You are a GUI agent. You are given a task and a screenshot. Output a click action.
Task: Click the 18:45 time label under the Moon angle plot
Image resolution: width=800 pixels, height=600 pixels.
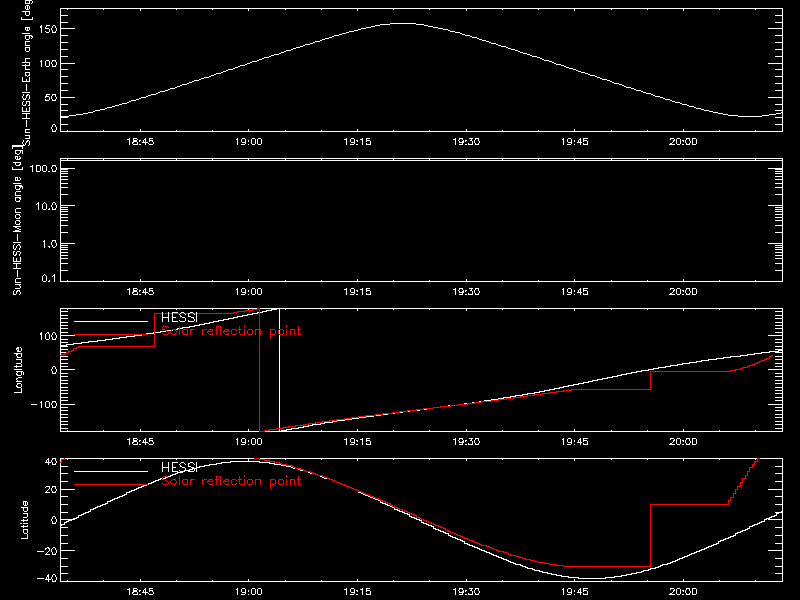(140, 292)
